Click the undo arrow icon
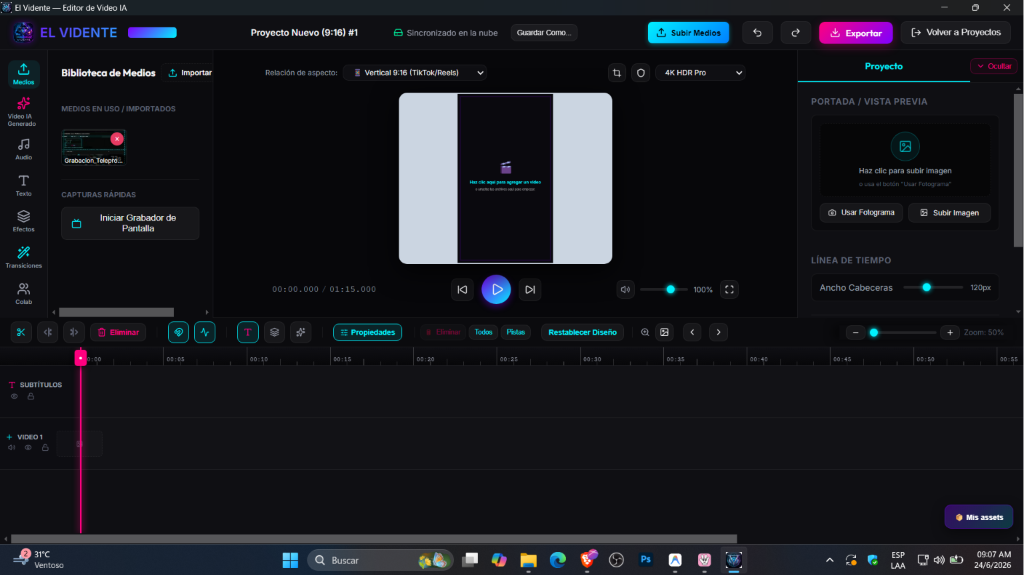Screen dimensions: 1024x575 (757, 33)
